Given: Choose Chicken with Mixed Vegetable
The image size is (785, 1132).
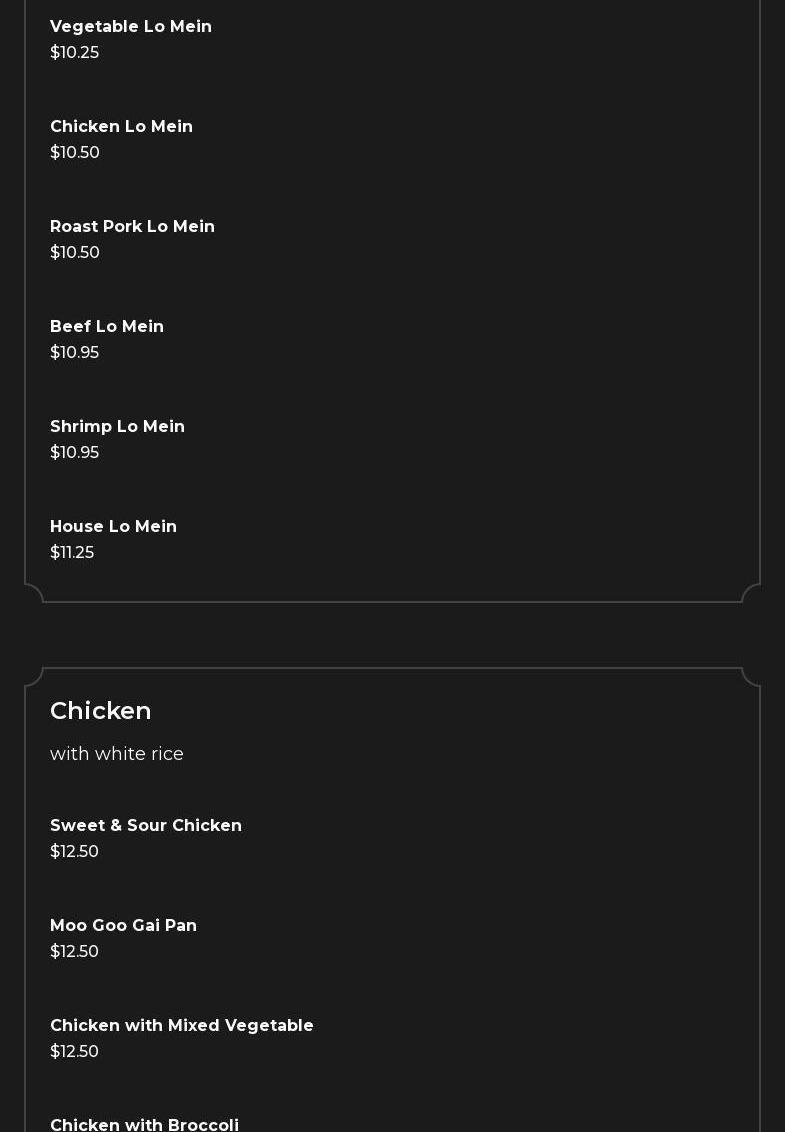Looking at the screenshot, I should pos(182,1026).
